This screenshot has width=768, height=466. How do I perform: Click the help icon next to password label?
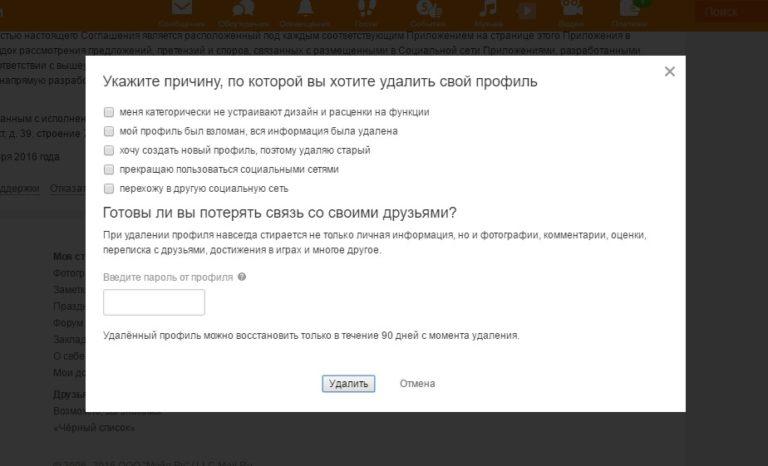click(242, 277)
